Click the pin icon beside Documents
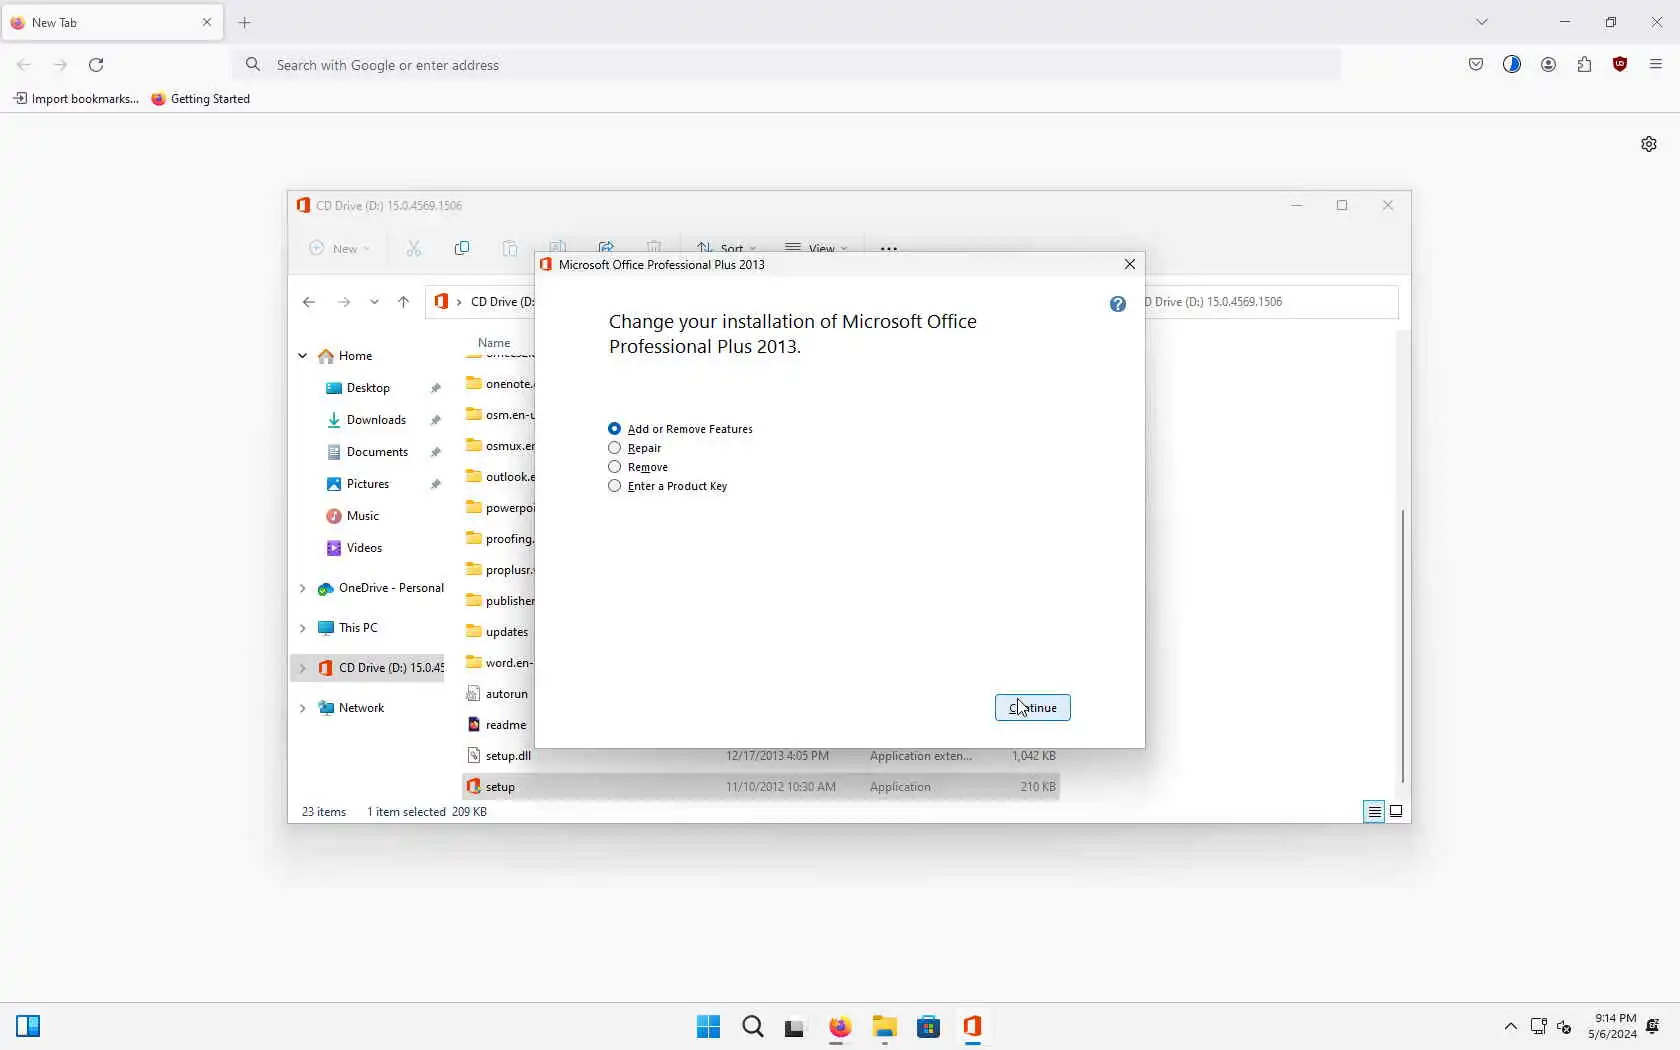Viewport: 1680px width, 1050px height. [435, 452]
